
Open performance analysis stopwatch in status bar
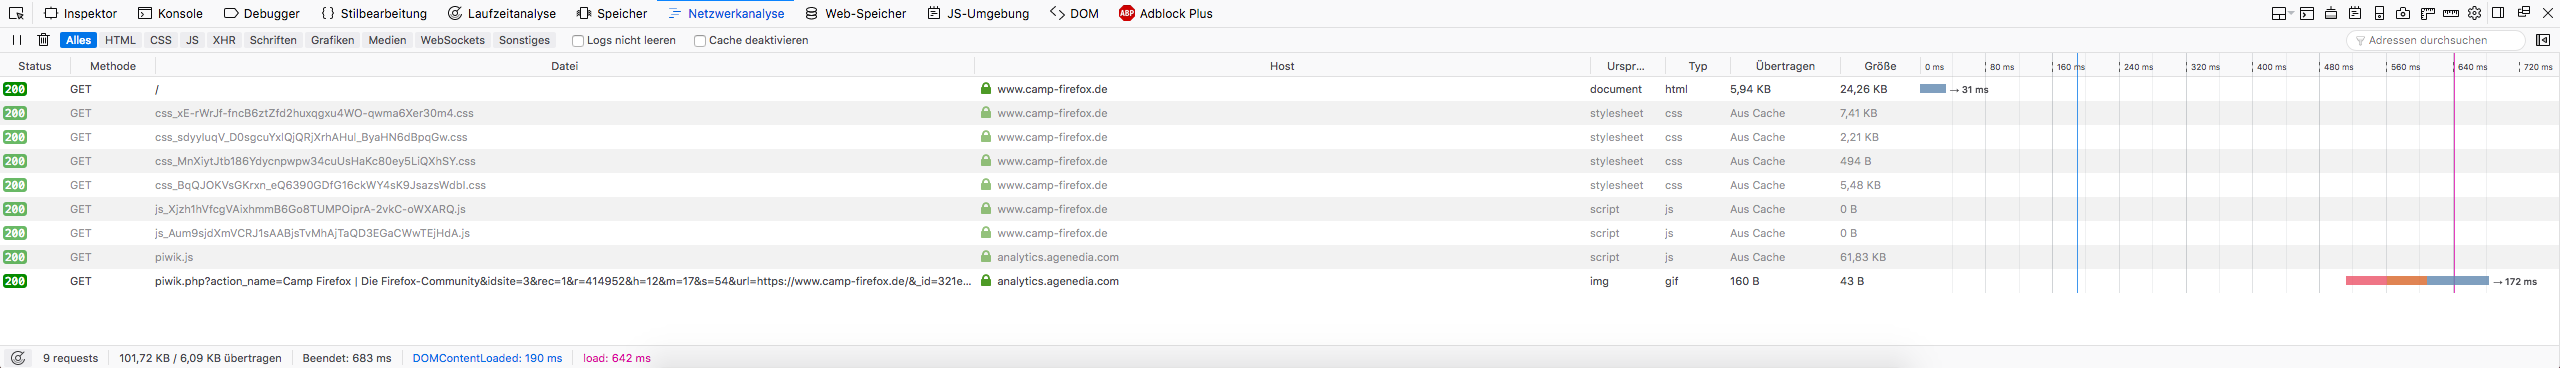17,358
